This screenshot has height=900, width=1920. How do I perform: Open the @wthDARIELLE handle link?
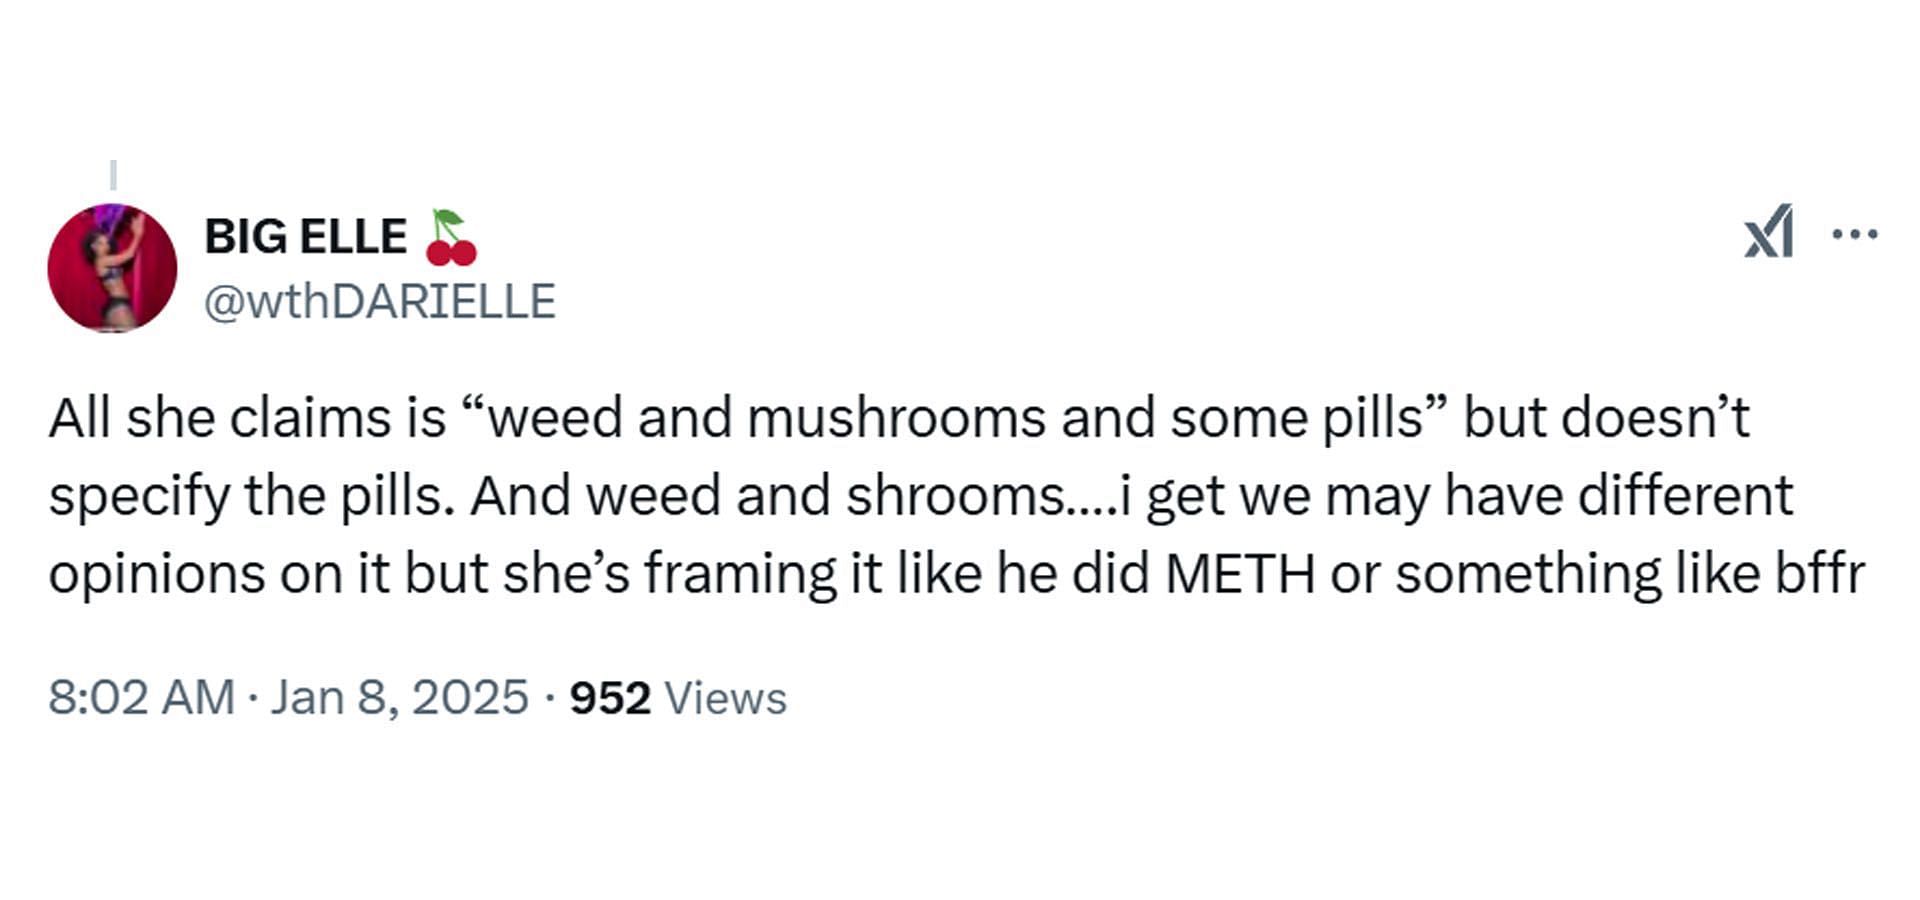point(380,301)
